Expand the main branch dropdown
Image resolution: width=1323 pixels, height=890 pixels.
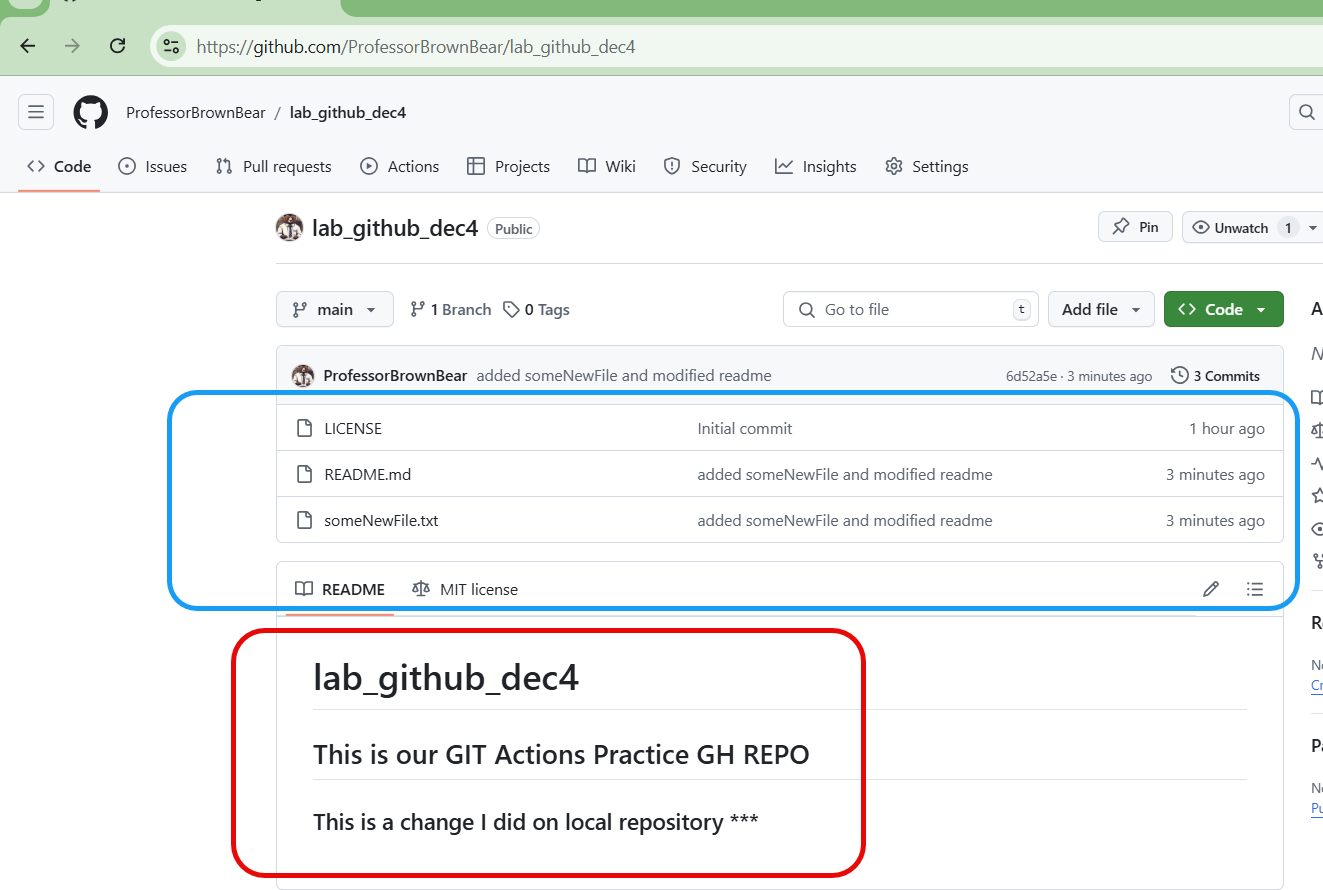334,310
